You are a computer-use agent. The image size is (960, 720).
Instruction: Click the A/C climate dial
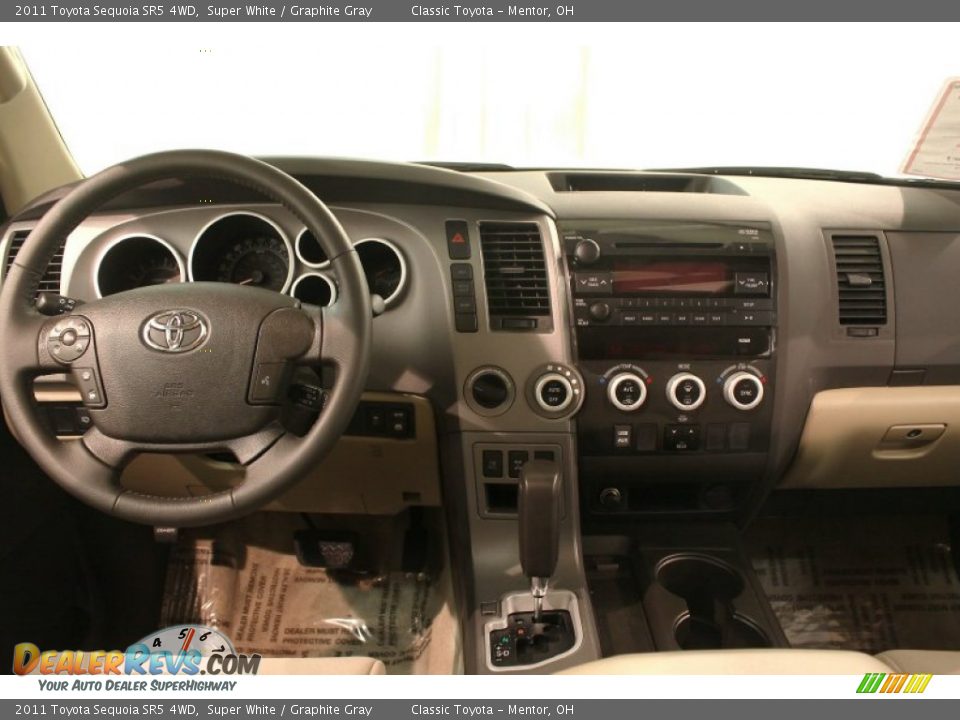(627, 391)
